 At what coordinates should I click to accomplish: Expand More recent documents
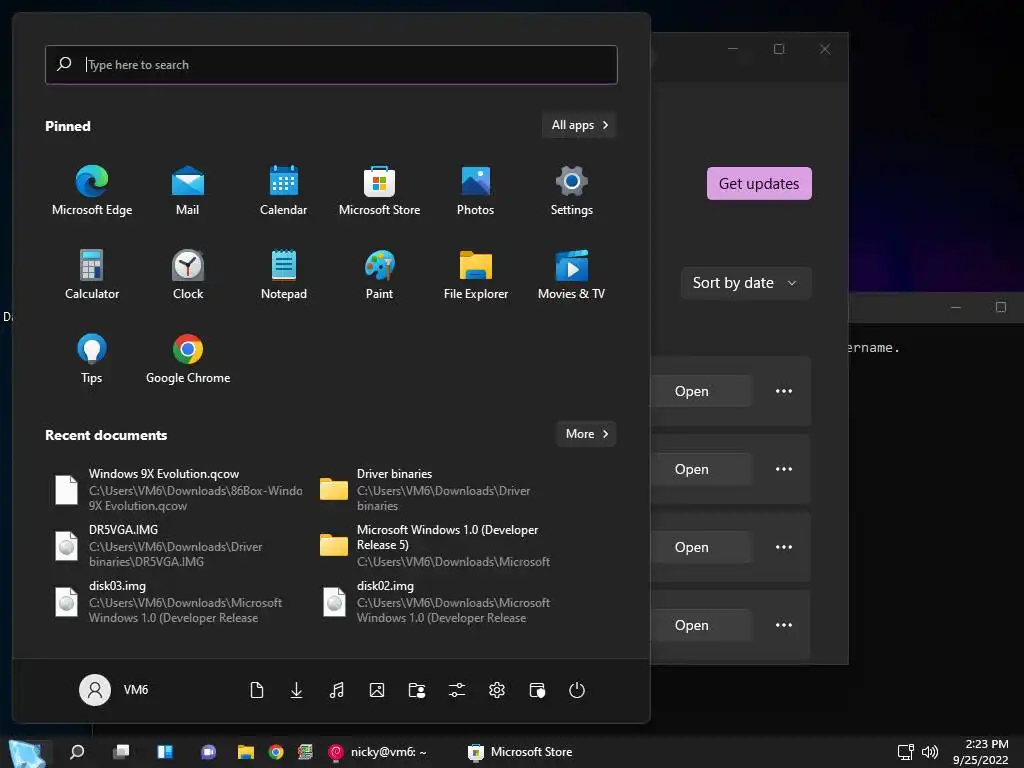click(586, 434)
